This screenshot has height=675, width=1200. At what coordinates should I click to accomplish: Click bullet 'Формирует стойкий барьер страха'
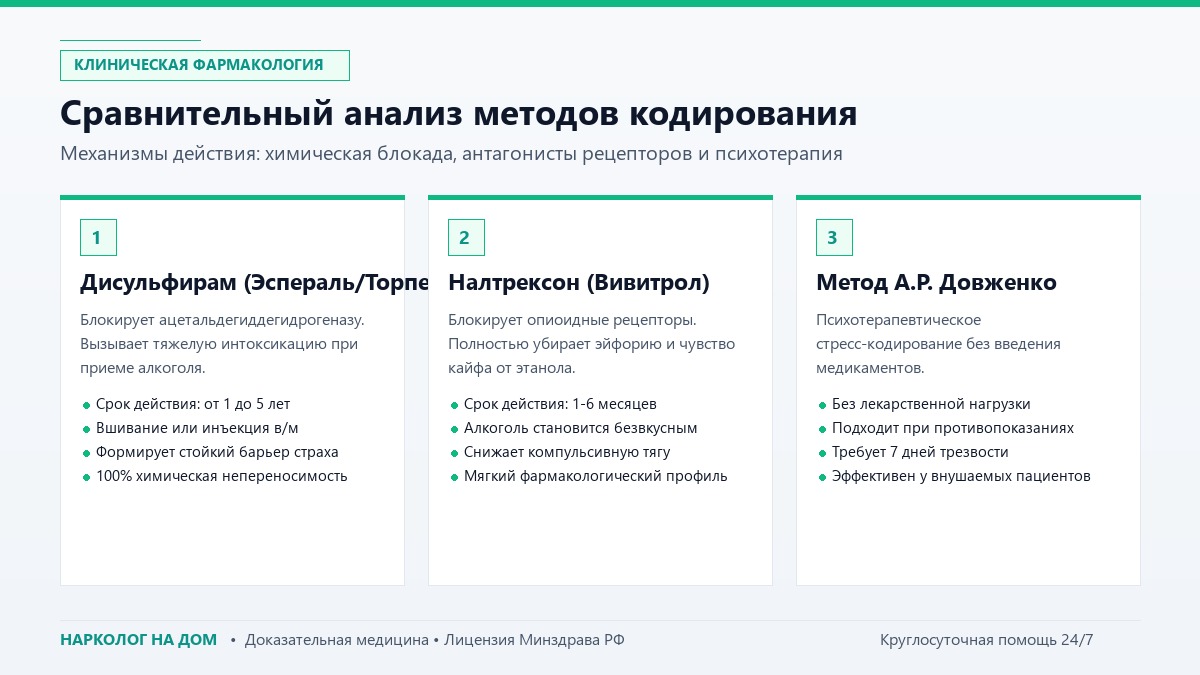217,452
